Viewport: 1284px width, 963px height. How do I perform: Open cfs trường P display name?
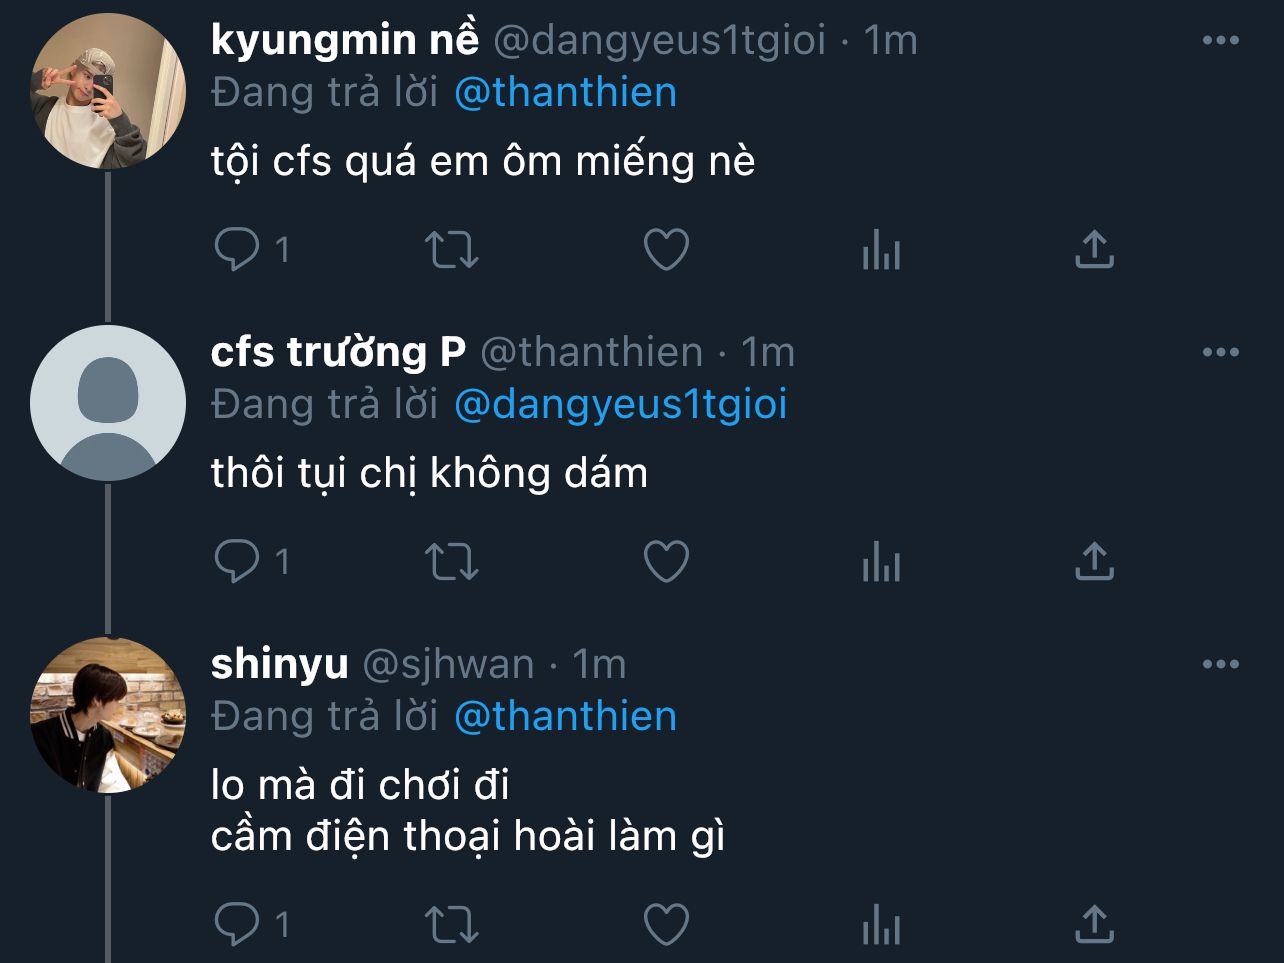click(x=338, y=353)
